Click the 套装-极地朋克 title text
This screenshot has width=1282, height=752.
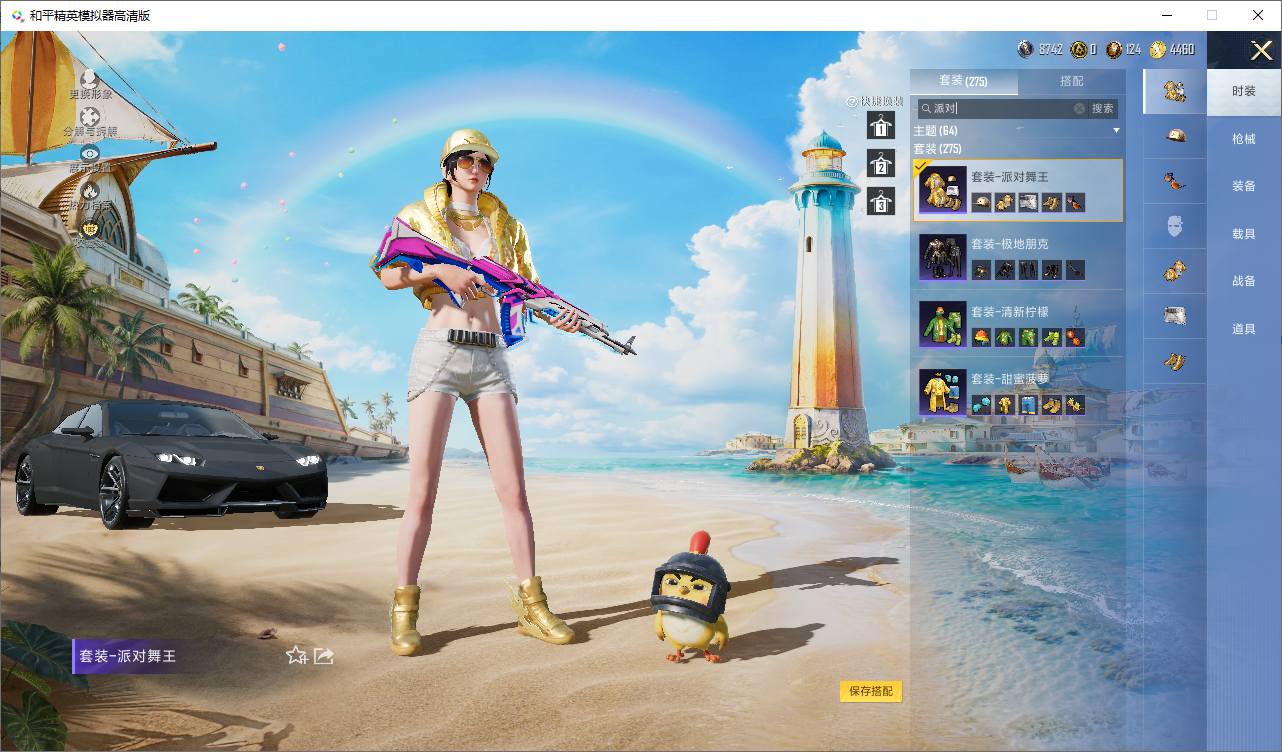point(1009,244)
